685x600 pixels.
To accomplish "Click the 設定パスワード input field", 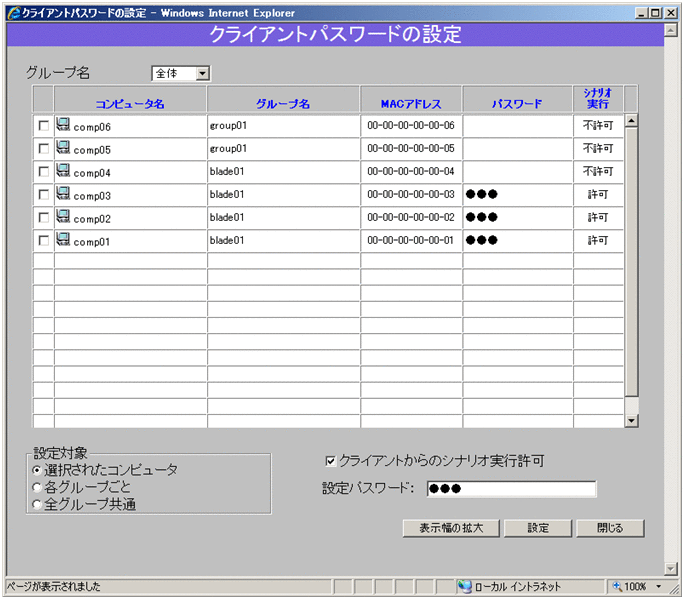I will [x=512, y=489].
